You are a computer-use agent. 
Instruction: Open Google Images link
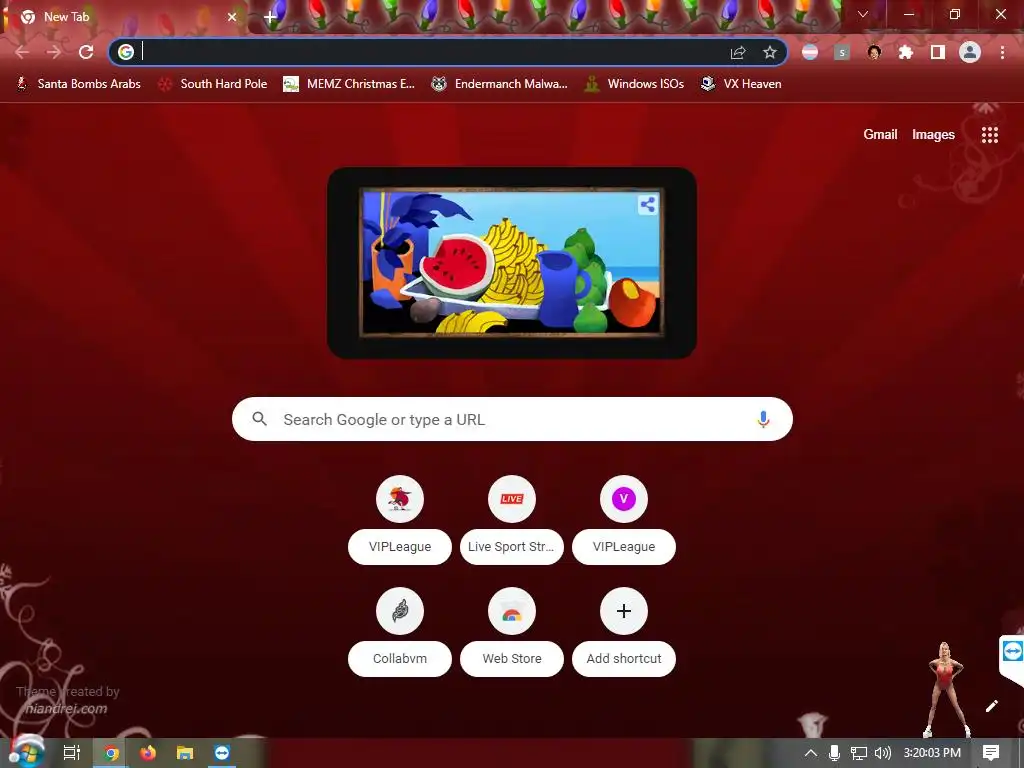933,135
